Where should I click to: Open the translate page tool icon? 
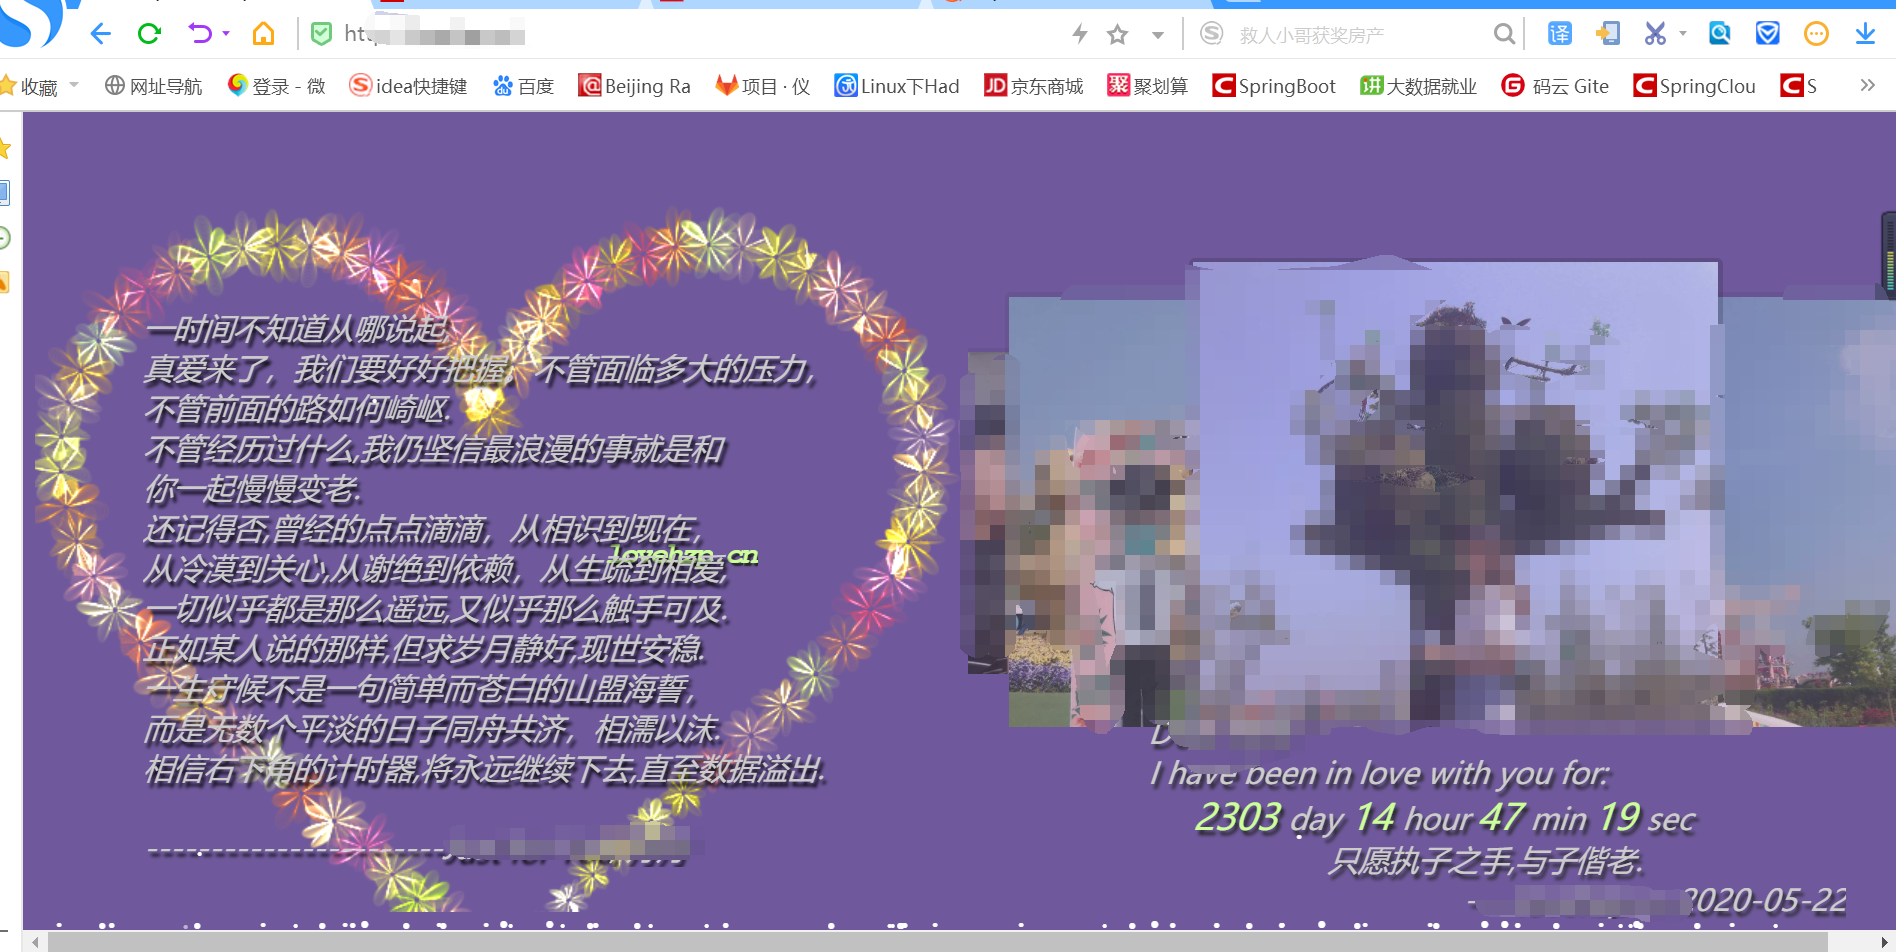pos(1560,34)
